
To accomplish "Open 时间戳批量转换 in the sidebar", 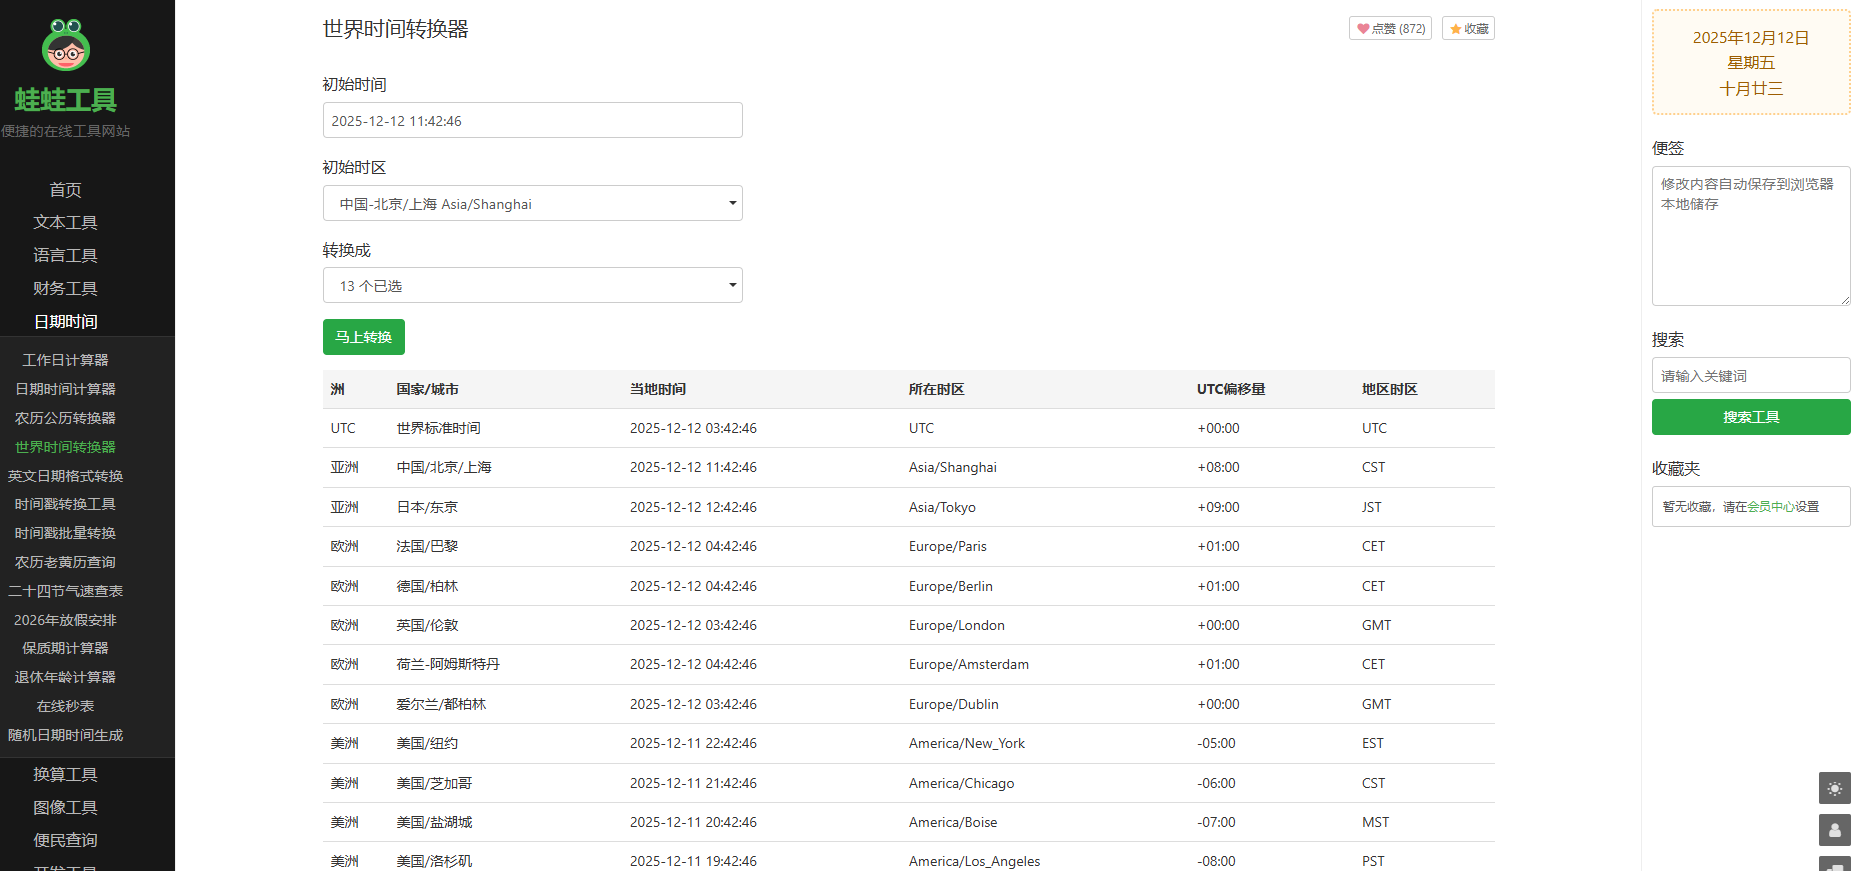I will pos(66,533).
